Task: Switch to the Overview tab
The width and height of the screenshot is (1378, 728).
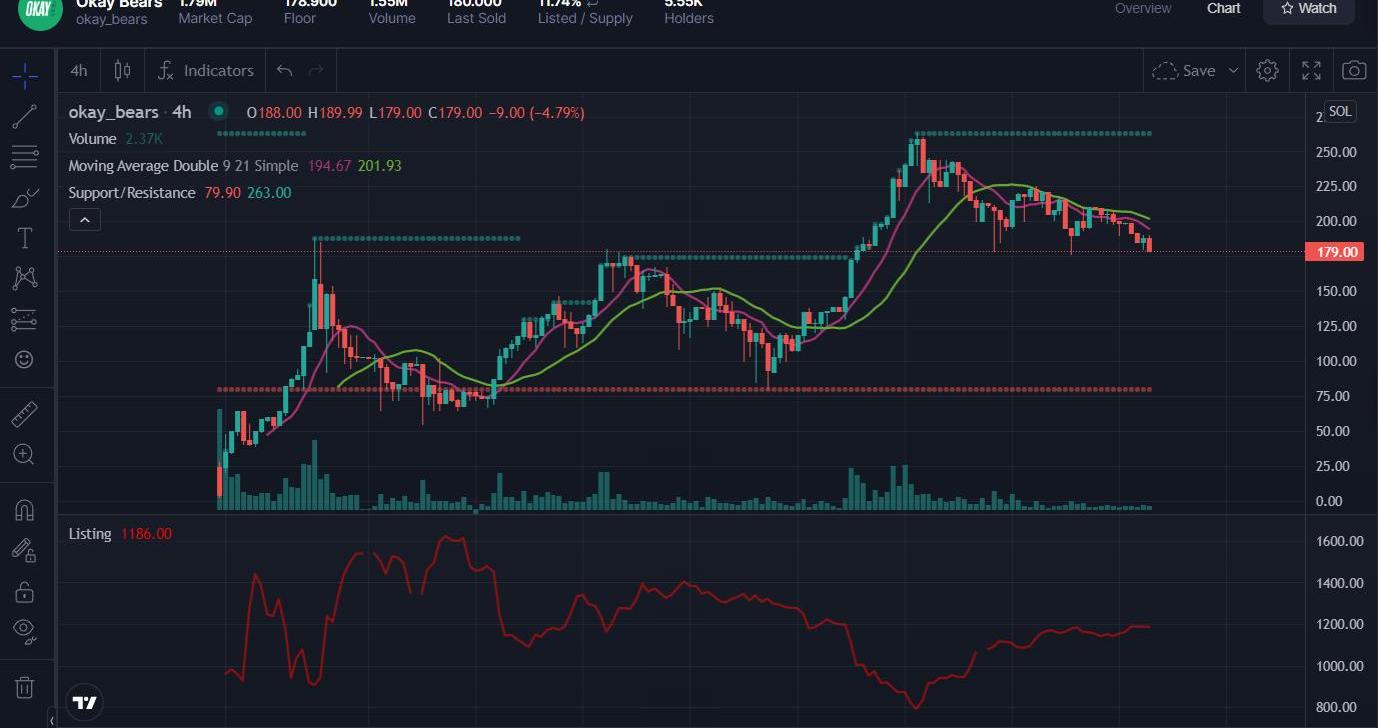Action: tap(1143, 8)
